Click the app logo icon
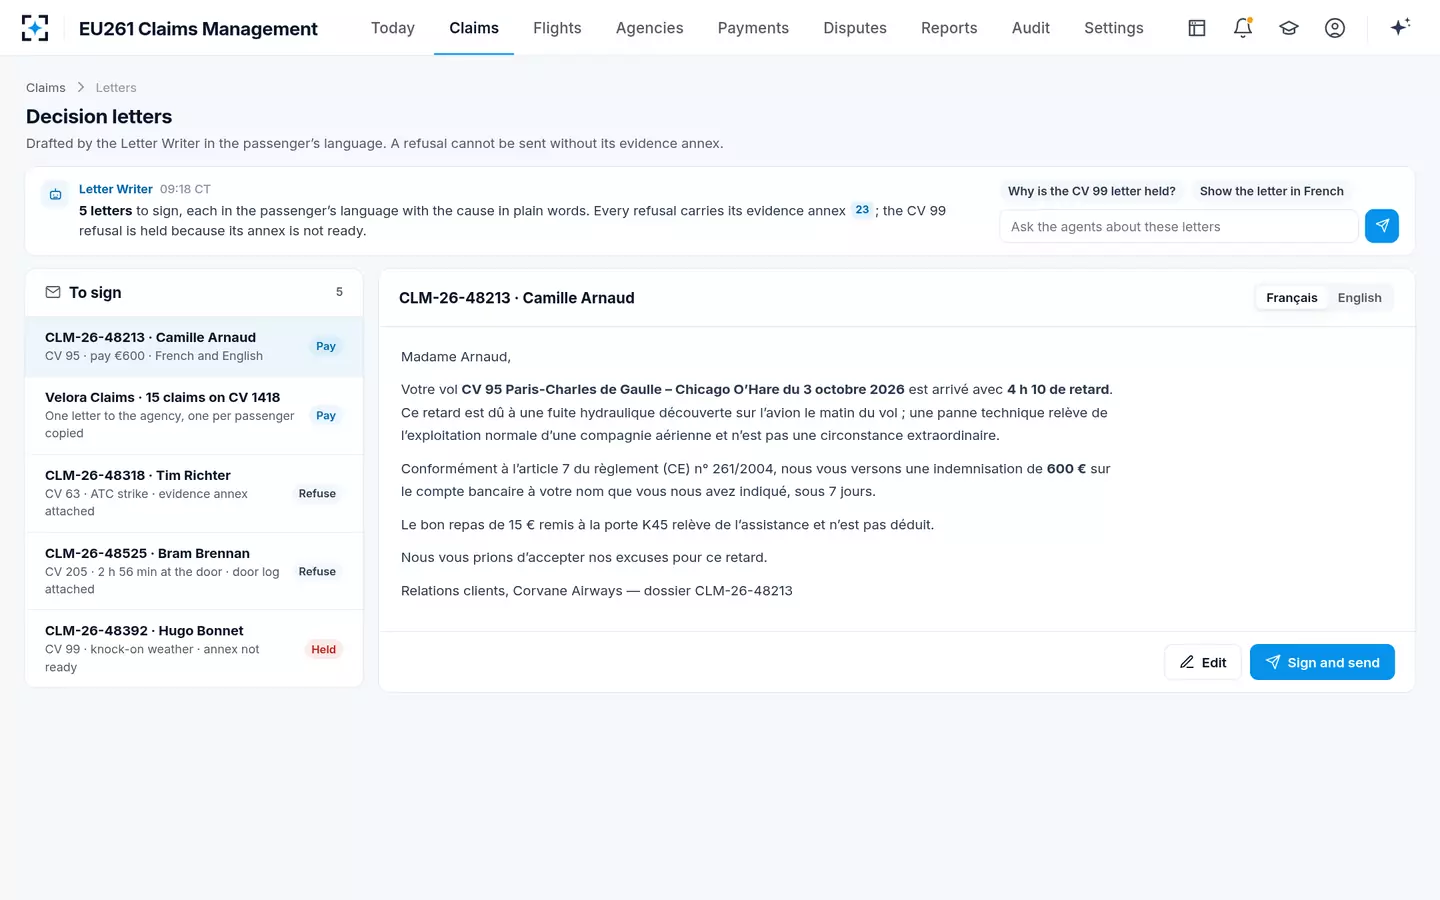This screenshot has width=1440, height=900. pos(35,28)
